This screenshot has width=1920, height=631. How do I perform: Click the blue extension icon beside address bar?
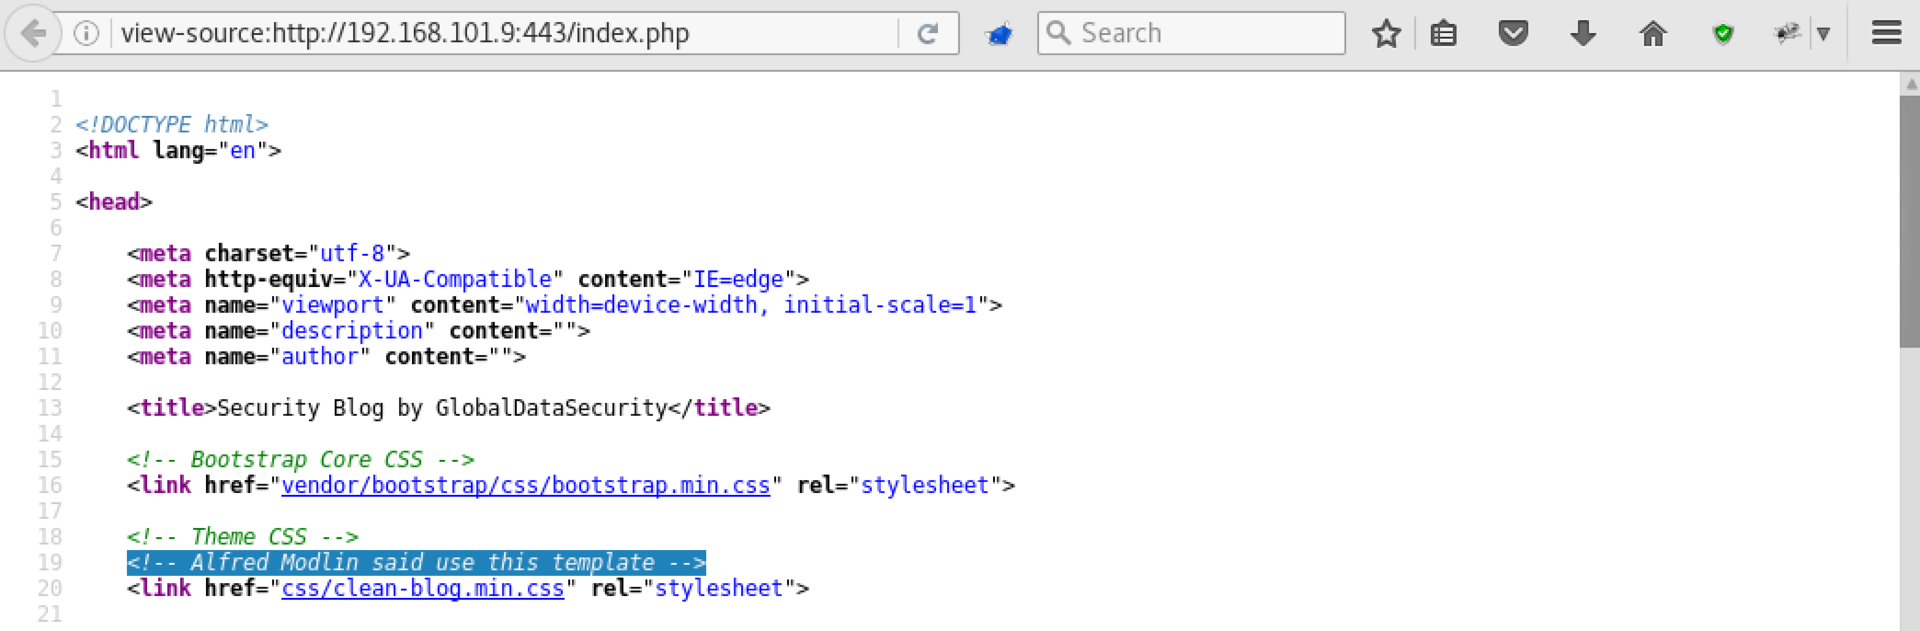tap(999, 34)
